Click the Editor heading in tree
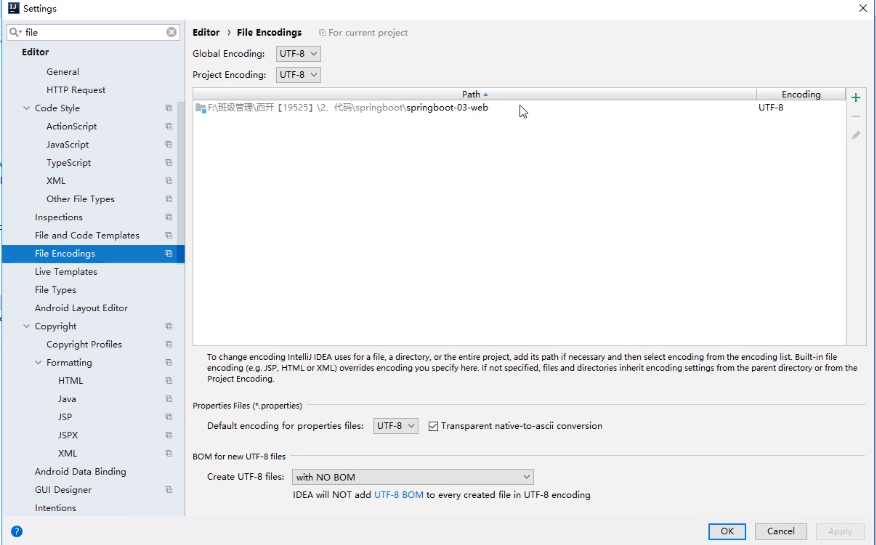876x545 pixels. tap(35, 52)
